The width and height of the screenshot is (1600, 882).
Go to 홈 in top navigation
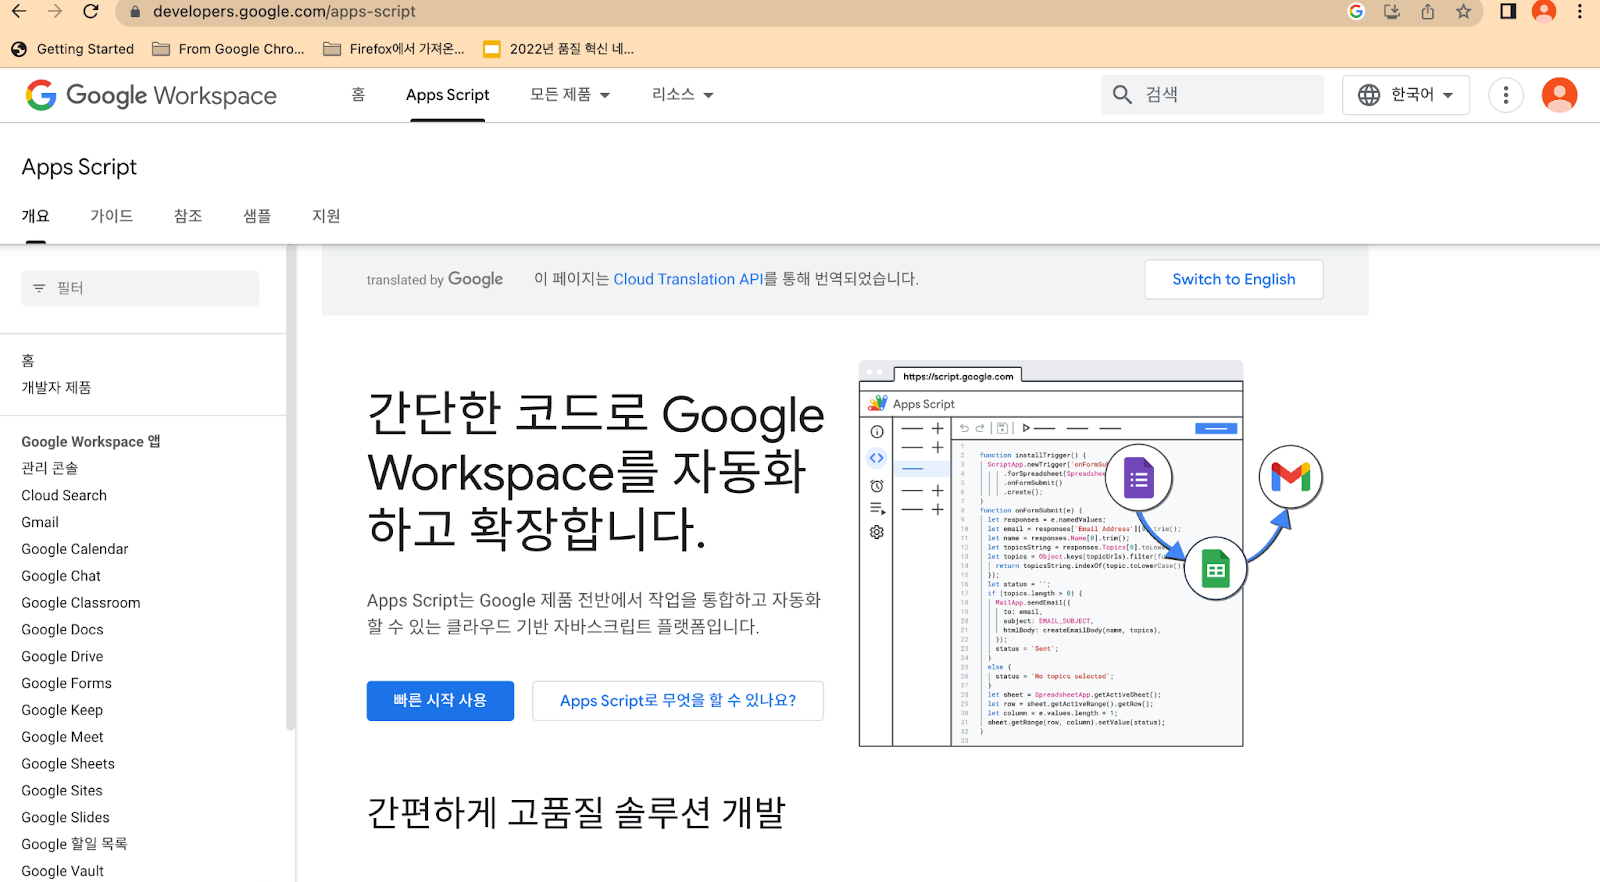pyautogui.click(x=358, y=94)
